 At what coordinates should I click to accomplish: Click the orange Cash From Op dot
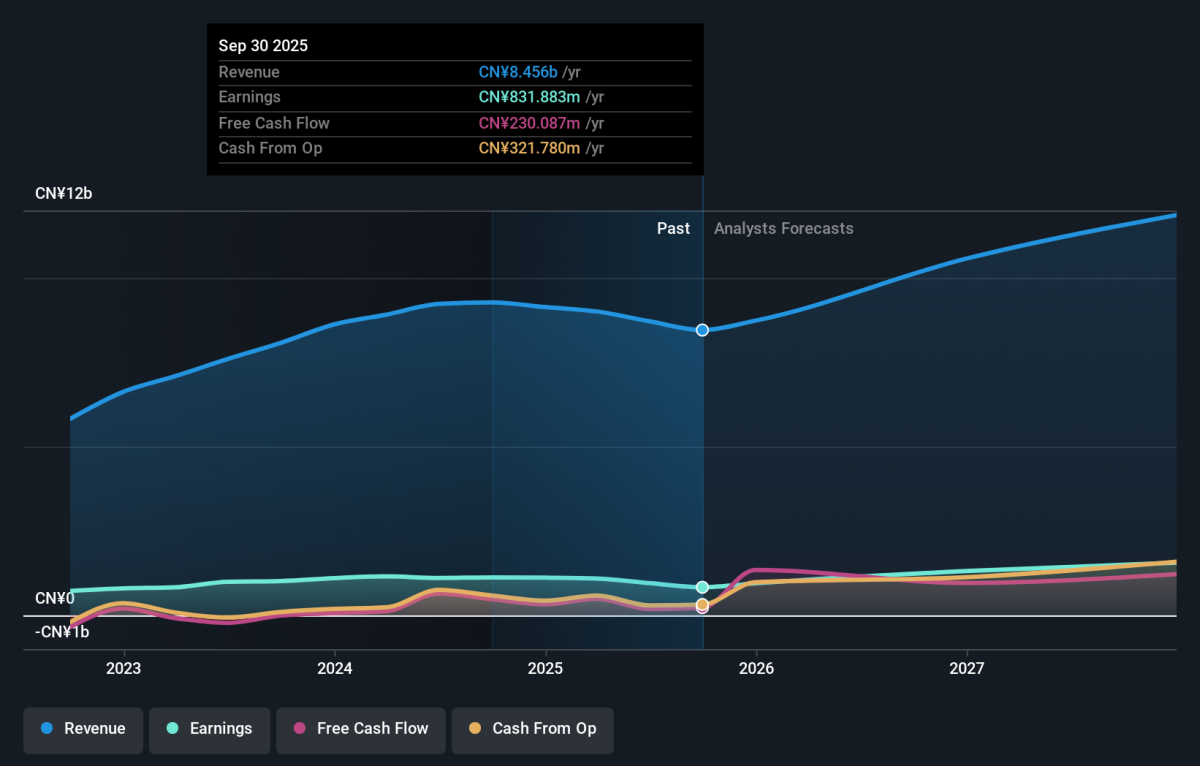click(475, 729)
